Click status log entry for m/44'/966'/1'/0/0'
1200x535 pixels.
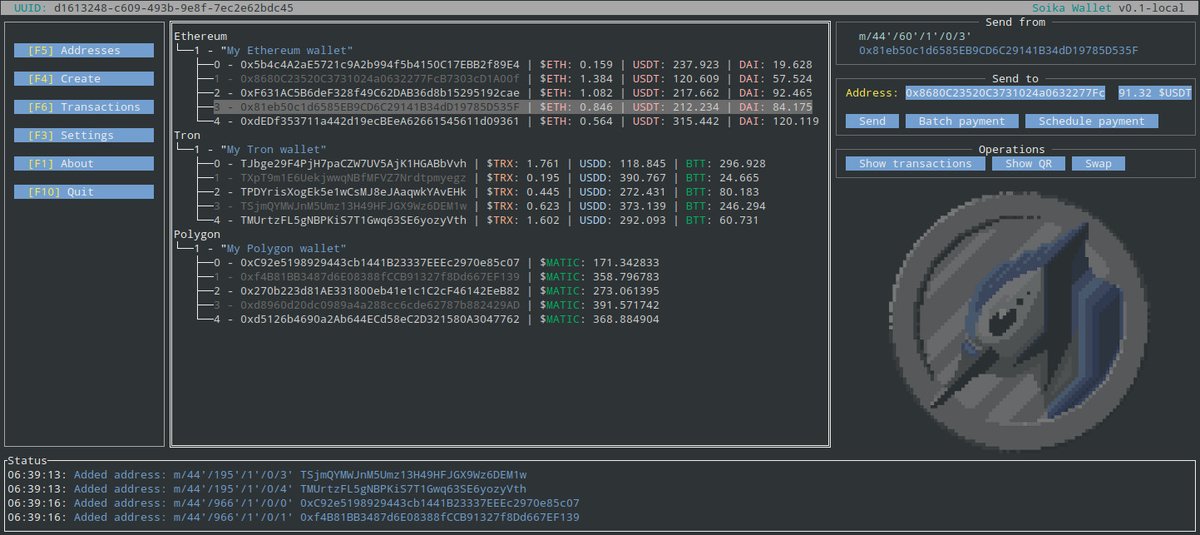pyautogui.click(x=293, y=503)
